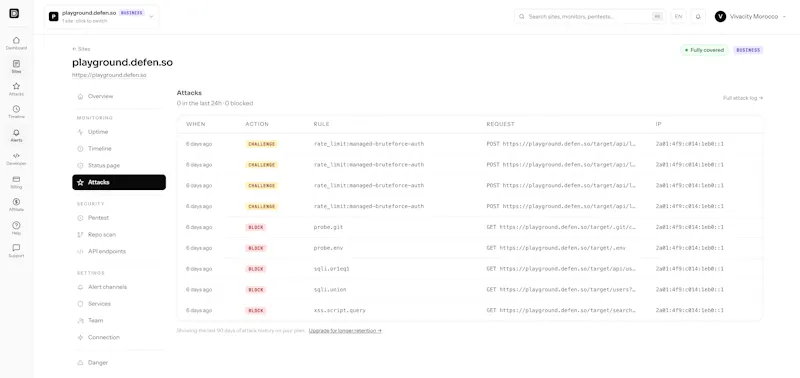Image resolution: width=800 pixels, height=378 pixels.
Task: Open Overview in site menu
Action: (x=119, y=96)
